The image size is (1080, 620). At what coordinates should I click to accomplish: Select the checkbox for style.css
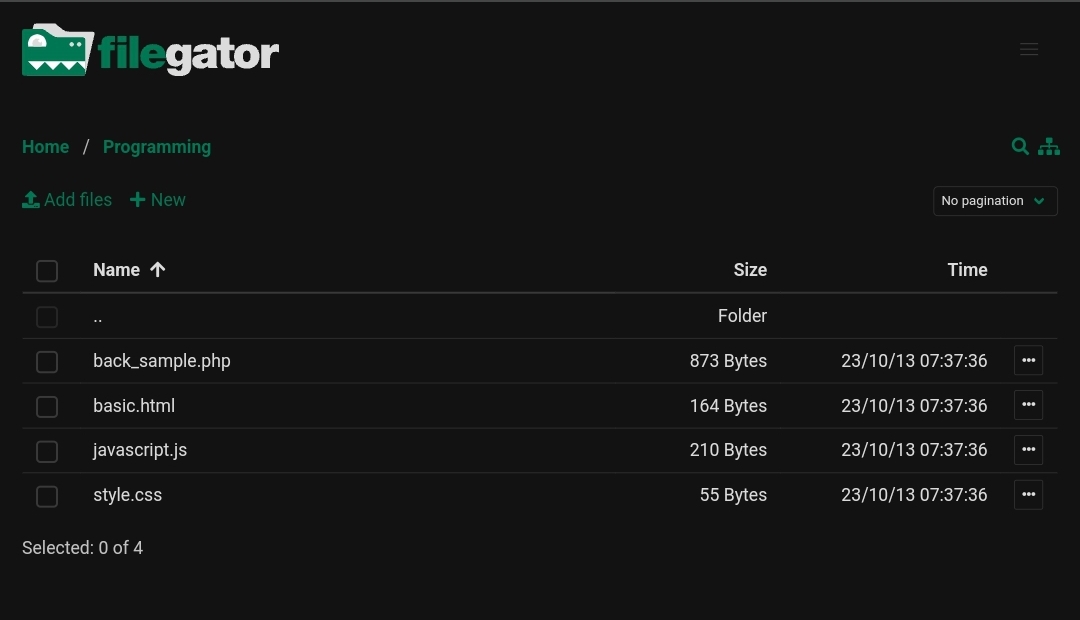coord(47,496)
